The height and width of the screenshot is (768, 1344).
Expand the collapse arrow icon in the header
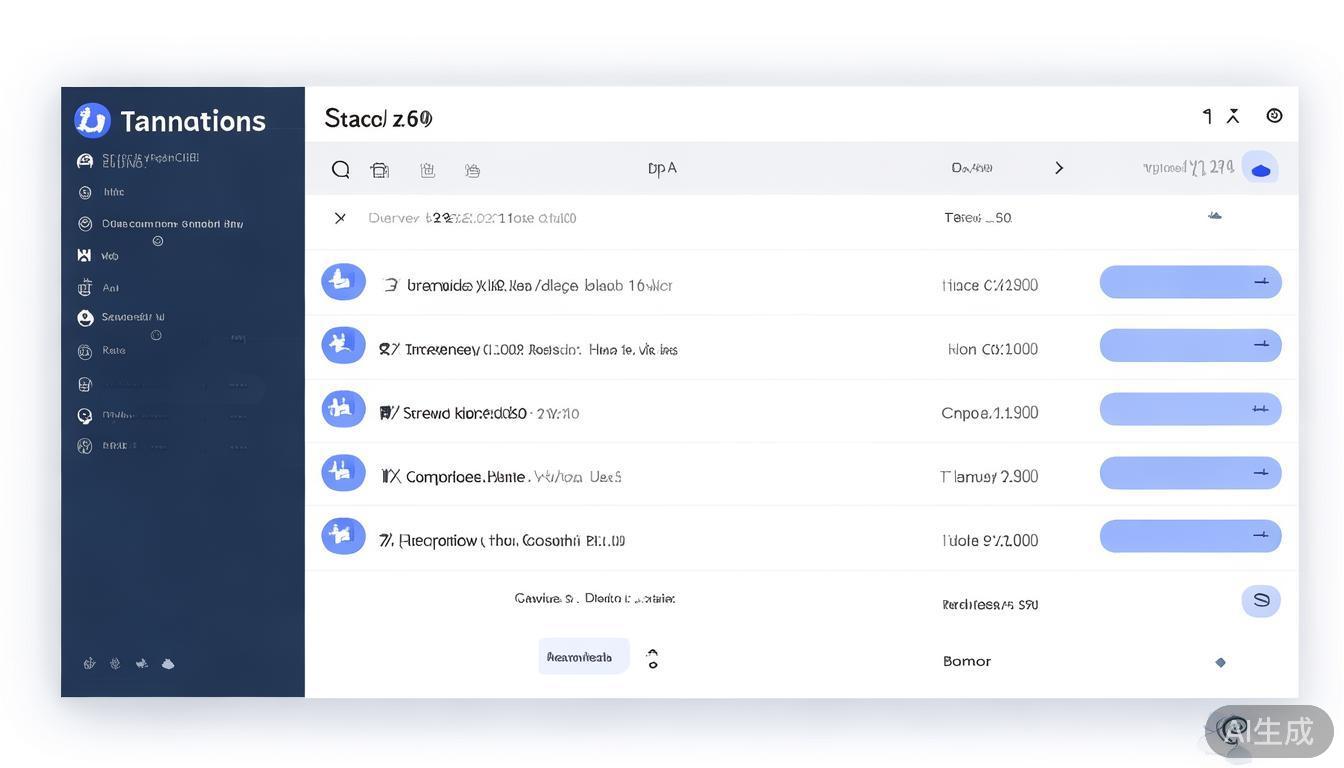tap(1233, 116)
